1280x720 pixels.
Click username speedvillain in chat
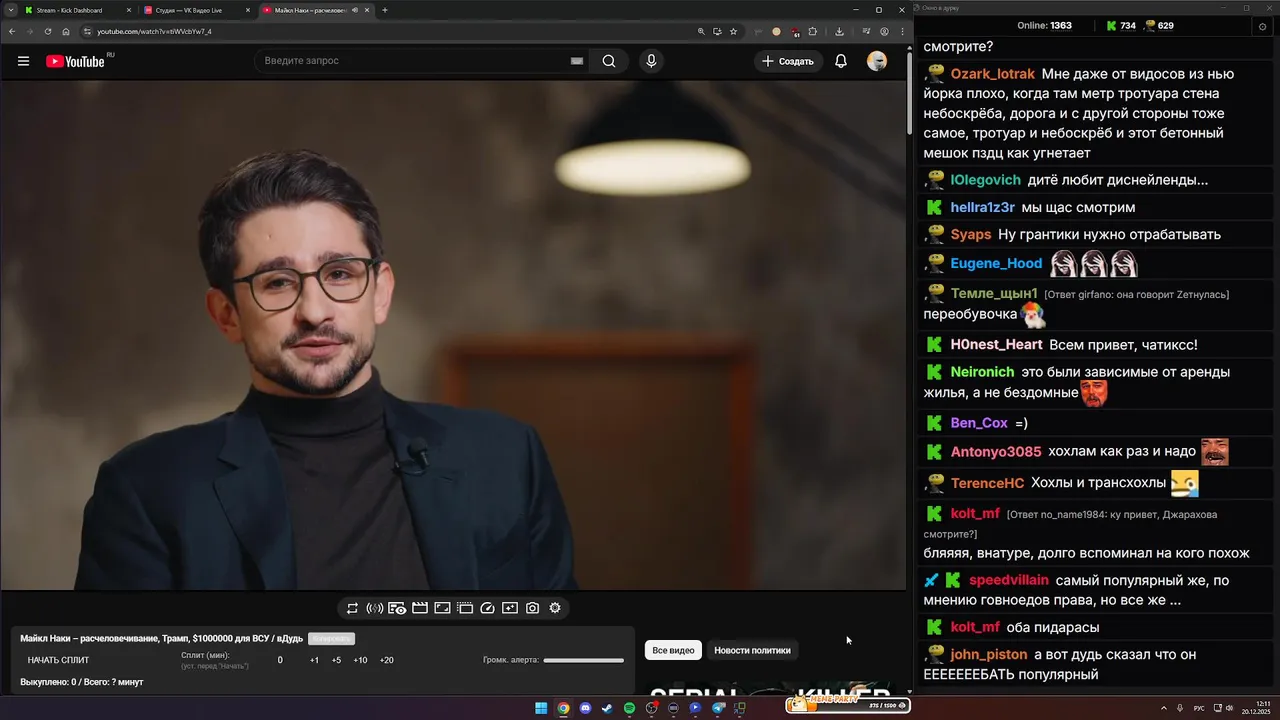click(1009, 580)
